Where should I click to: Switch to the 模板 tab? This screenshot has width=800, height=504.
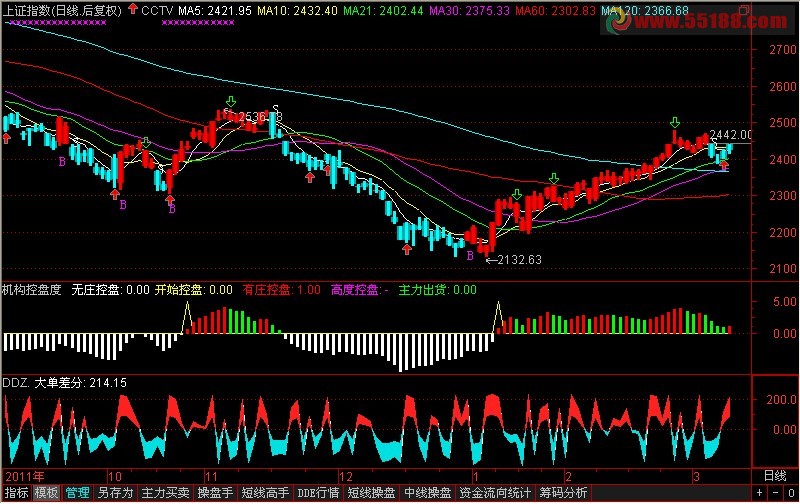(46, 493)
